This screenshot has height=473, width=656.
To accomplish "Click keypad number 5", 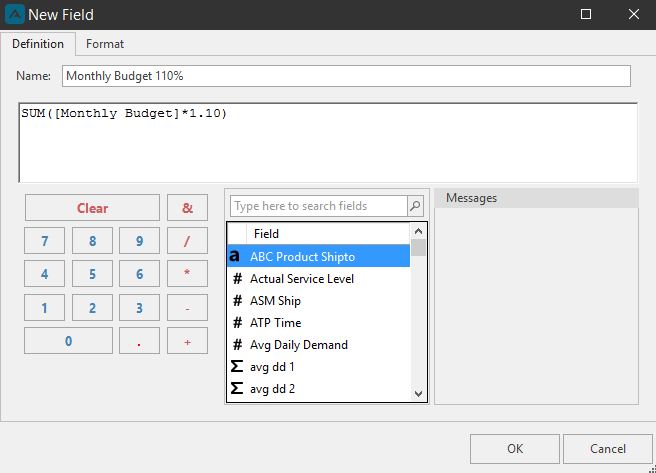I will click(x=92, y=274).
